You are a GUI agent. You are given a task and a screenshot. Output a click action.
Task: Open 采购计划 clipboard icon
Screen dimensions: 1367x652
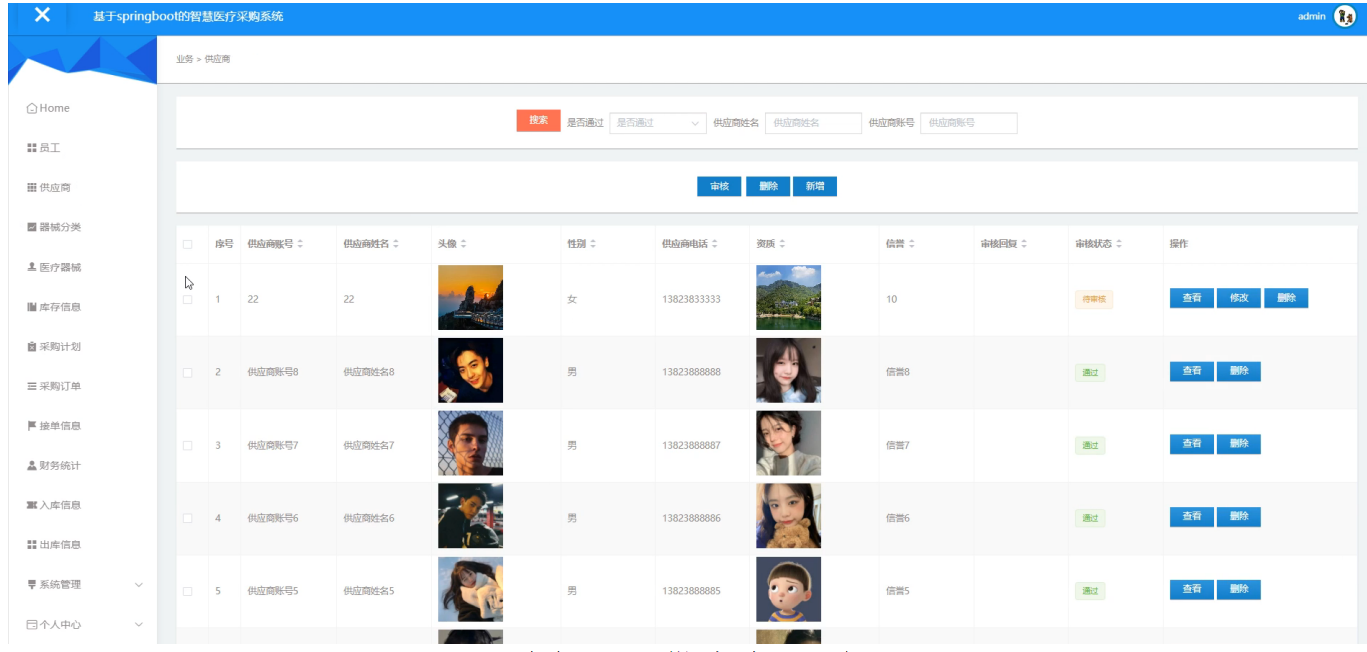pos(31,347)
